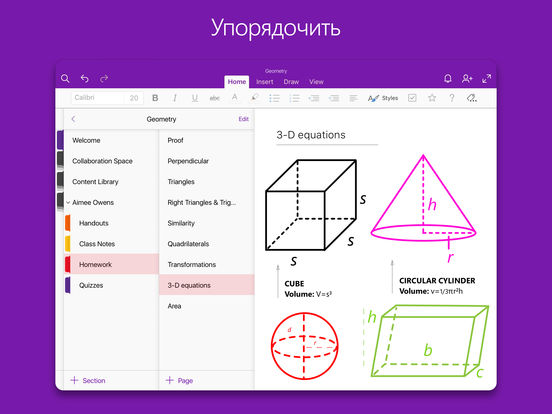
Task: Open the Welcome section
Action: point(111,140)
